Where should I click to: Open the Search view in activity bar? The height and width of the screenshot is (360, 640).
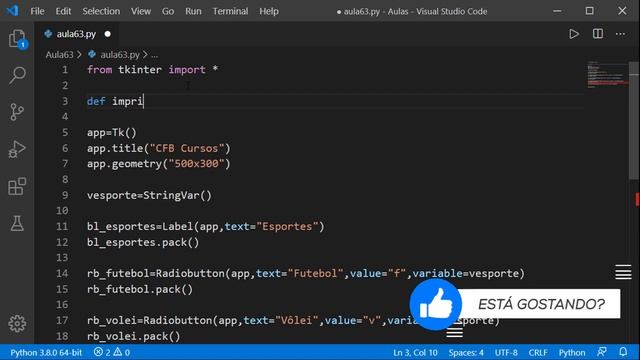(17, 75)
